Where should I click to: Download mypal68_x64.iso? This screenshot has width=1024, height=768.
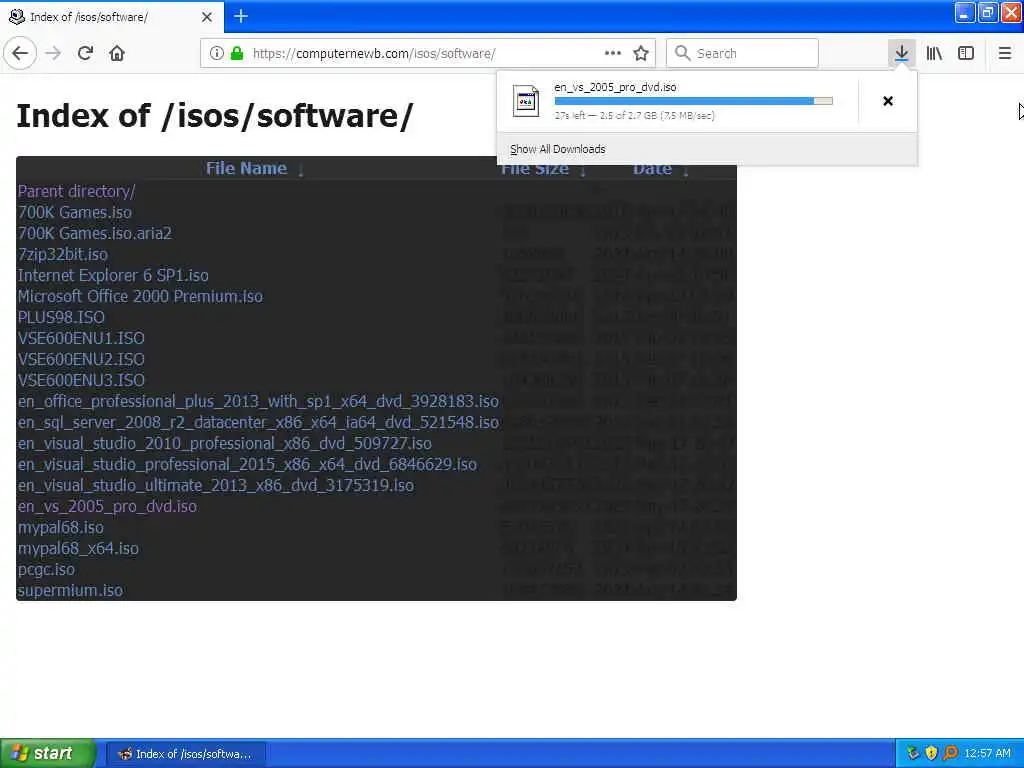78,548
